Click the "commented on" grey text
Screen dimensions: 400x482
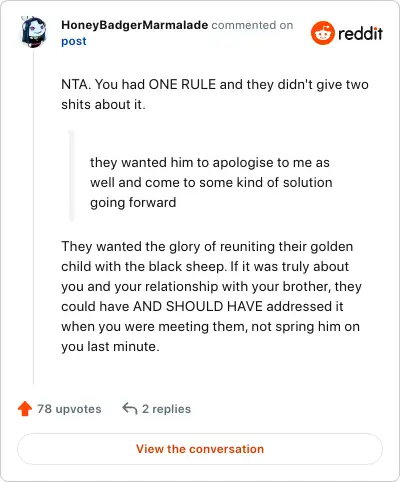(x=252, y=25)
